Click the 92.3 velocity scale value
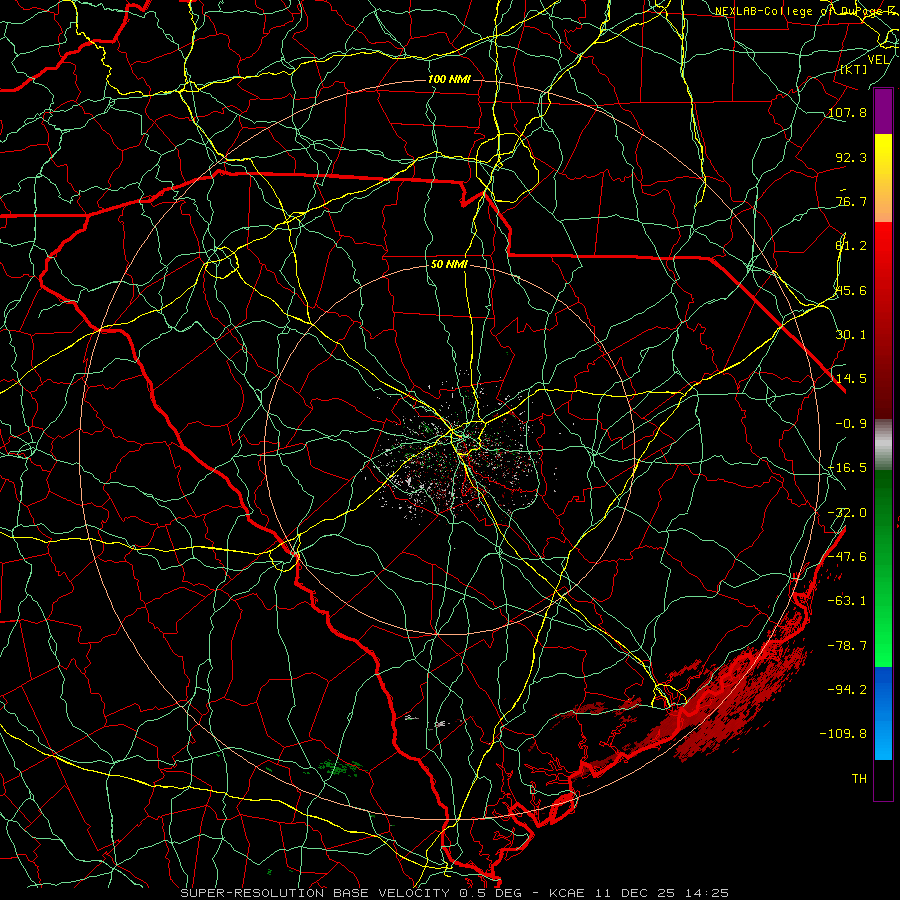900x900 pixels. coord(851,157)
